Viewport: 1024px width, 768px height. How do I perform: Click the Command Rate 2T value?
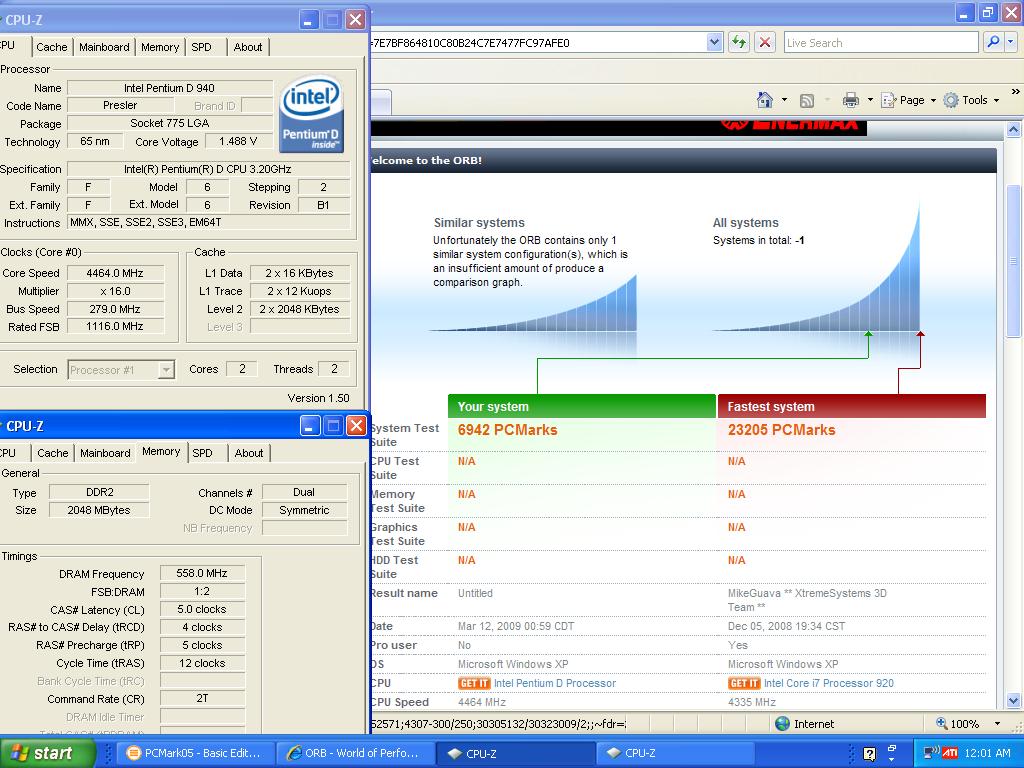click(x=202, y=698)
